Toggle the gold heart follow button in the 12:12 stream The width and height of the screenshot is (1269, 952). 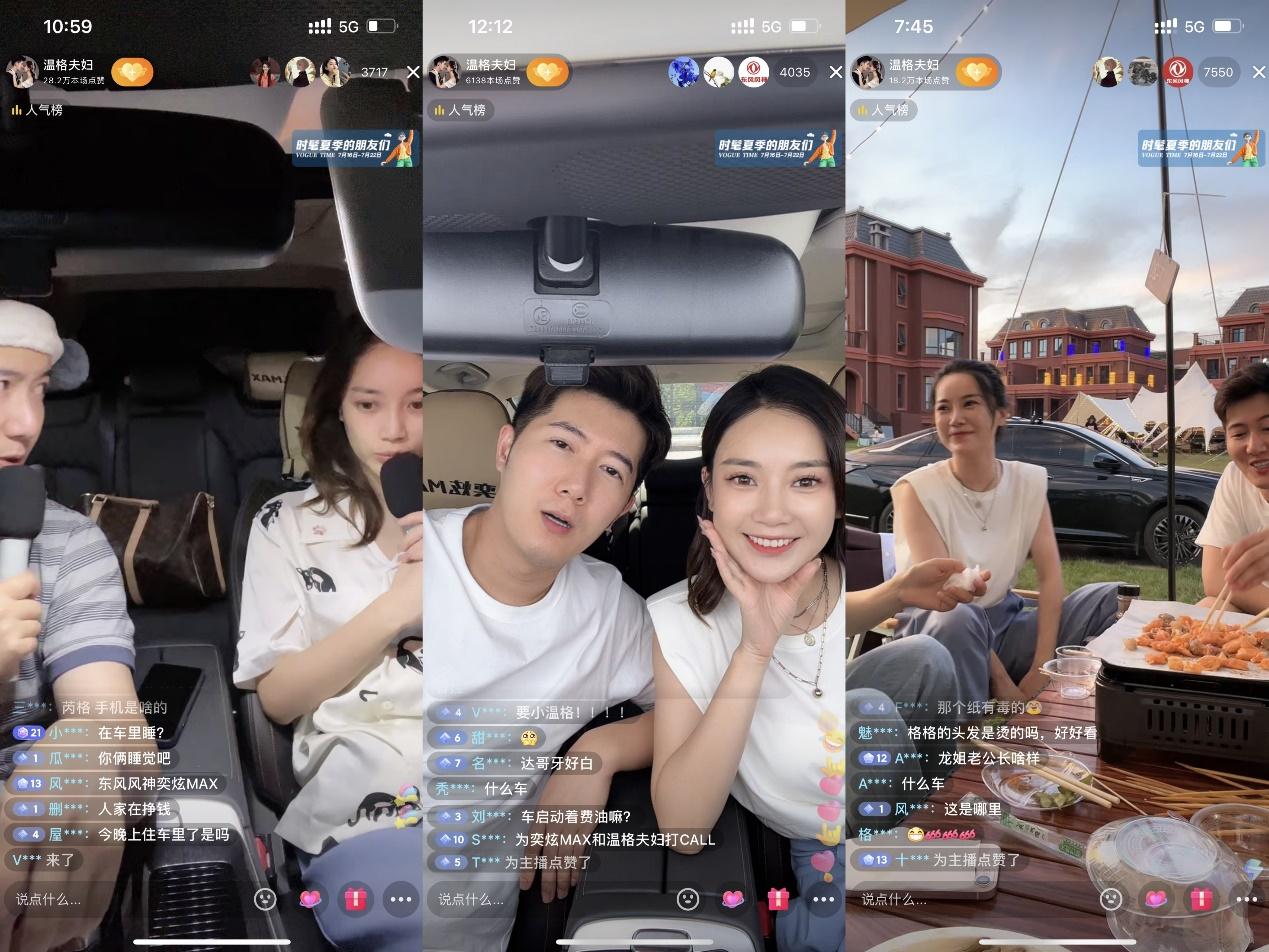point(547,72)
